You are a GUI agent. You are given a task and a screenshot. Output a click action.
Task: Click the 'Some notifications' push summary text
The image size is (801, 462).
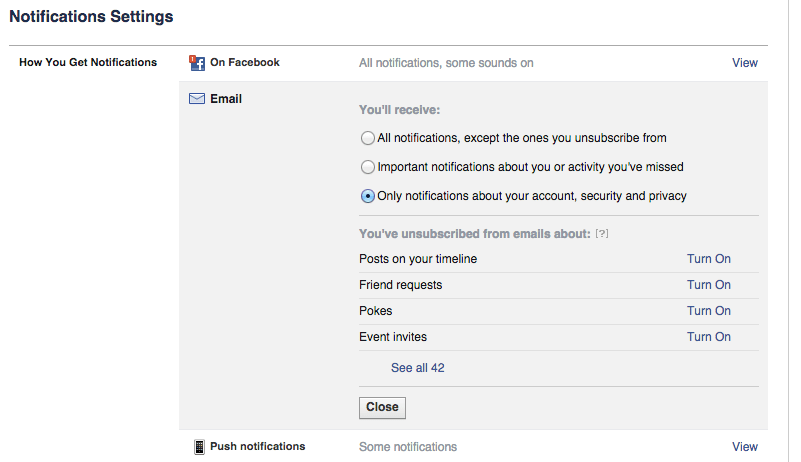(407, 447)
